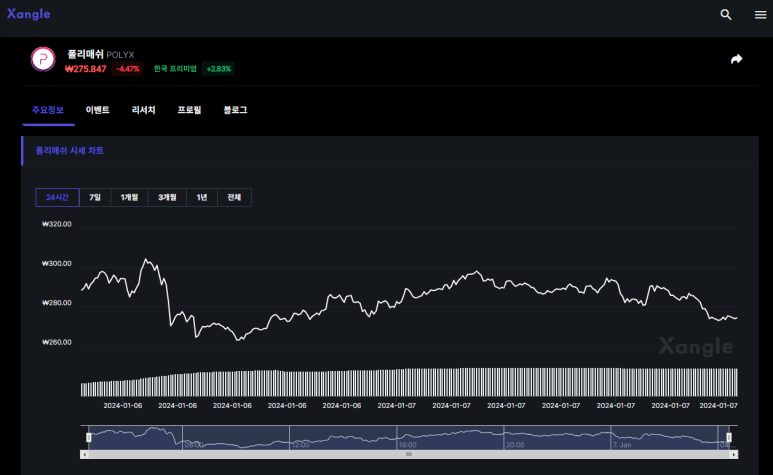
Task: Click the ₩320.00 axis label
Action: coord(57,224)
